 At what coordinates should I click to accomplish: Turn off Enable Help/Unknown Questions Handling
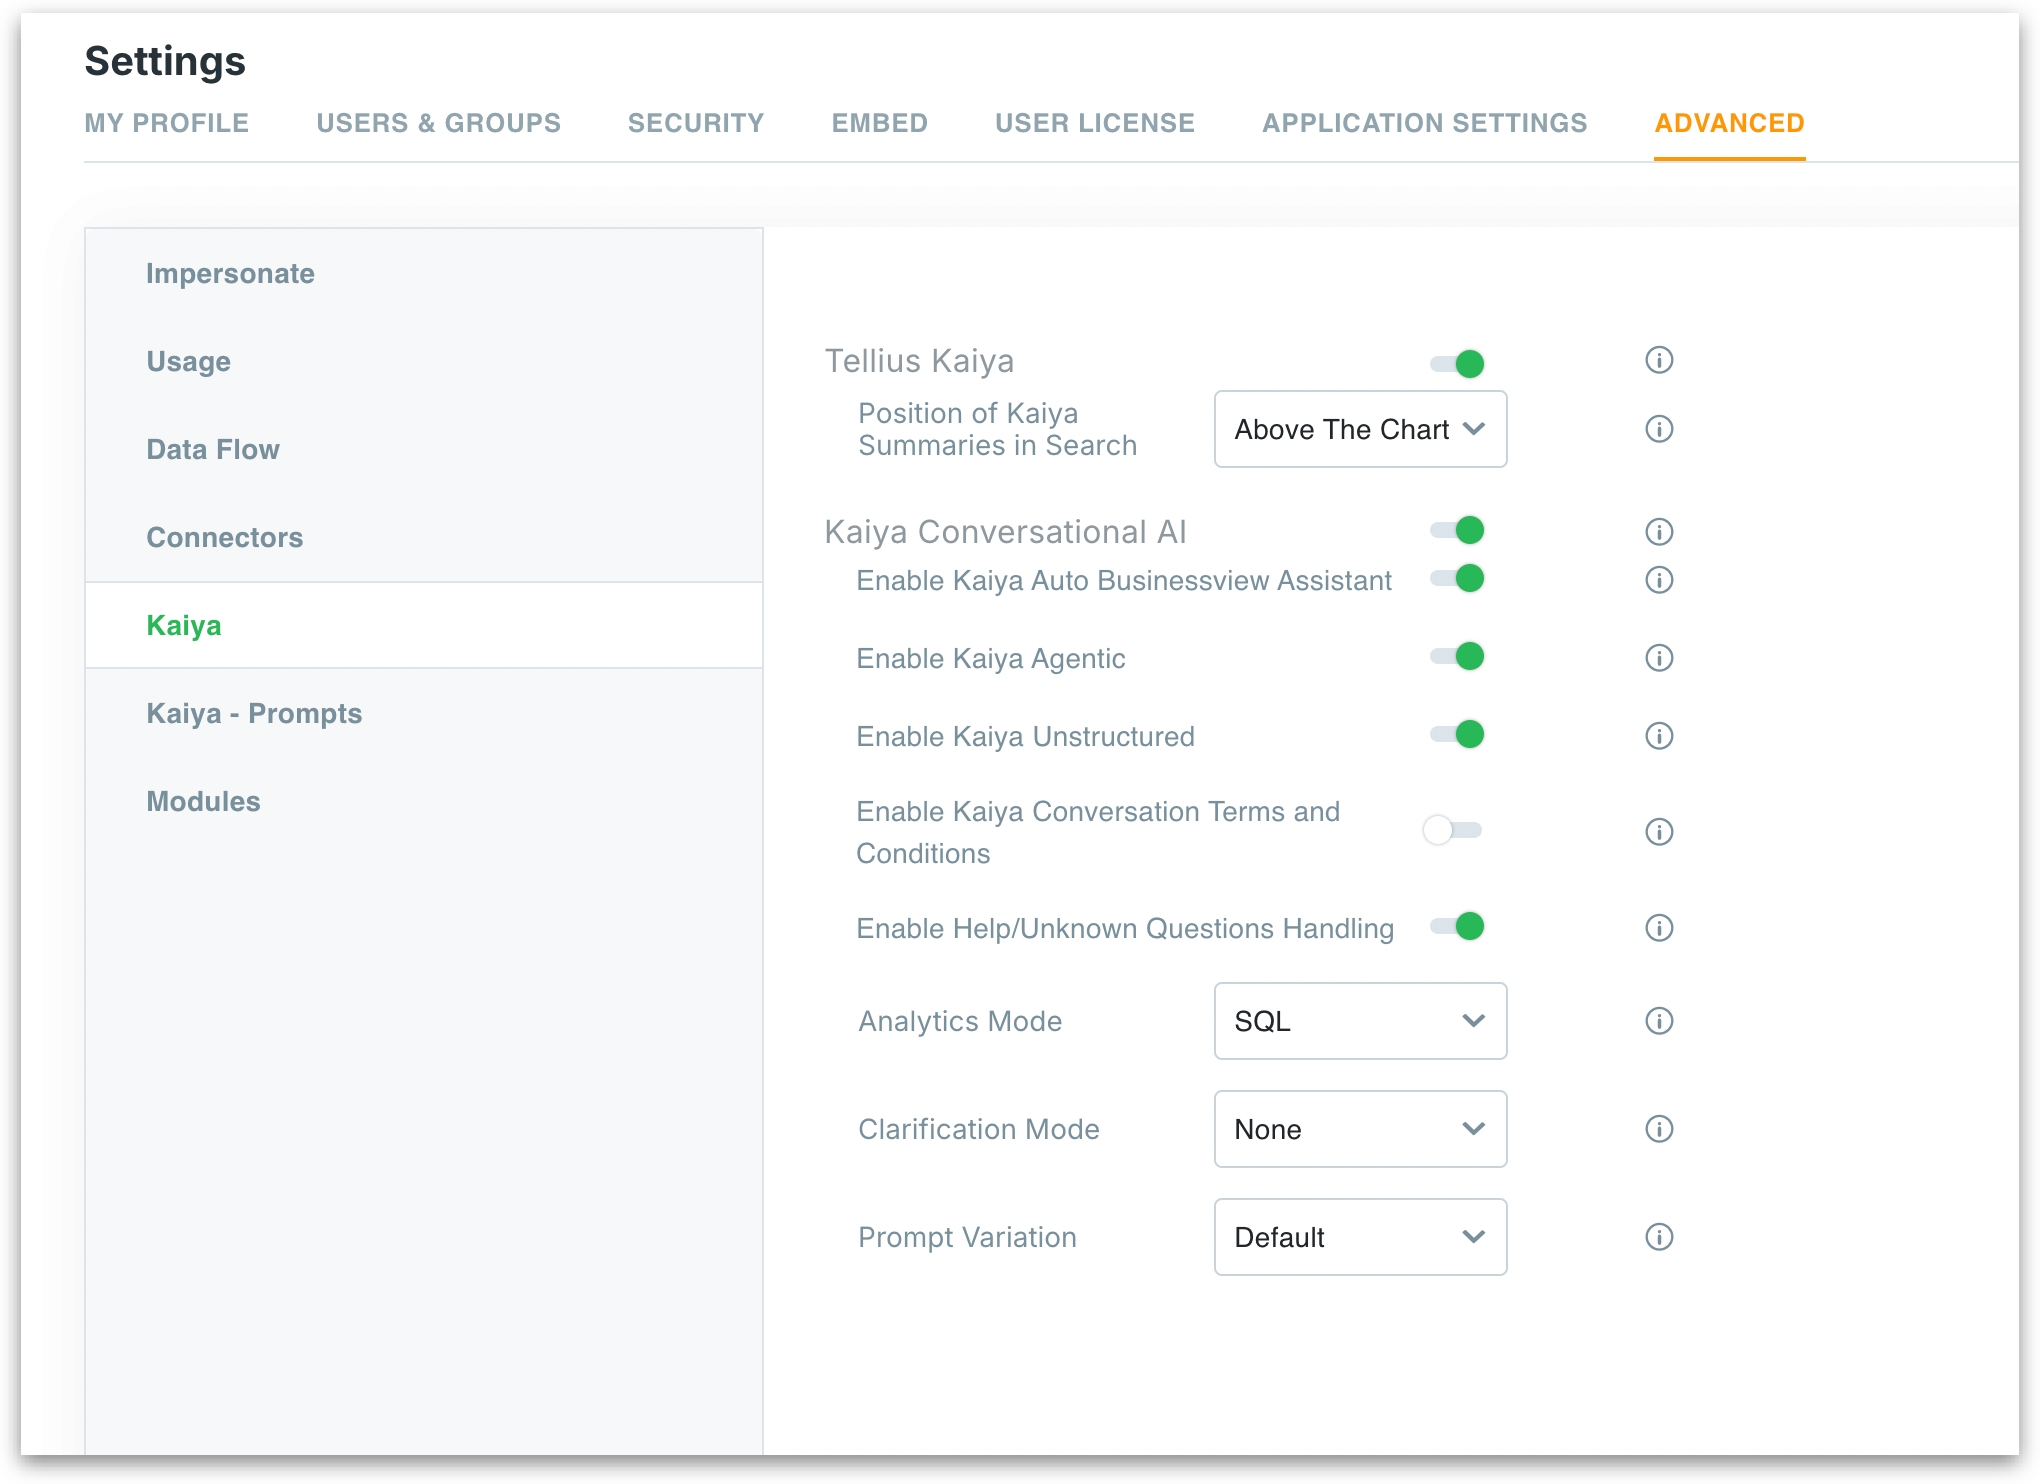1458,926
